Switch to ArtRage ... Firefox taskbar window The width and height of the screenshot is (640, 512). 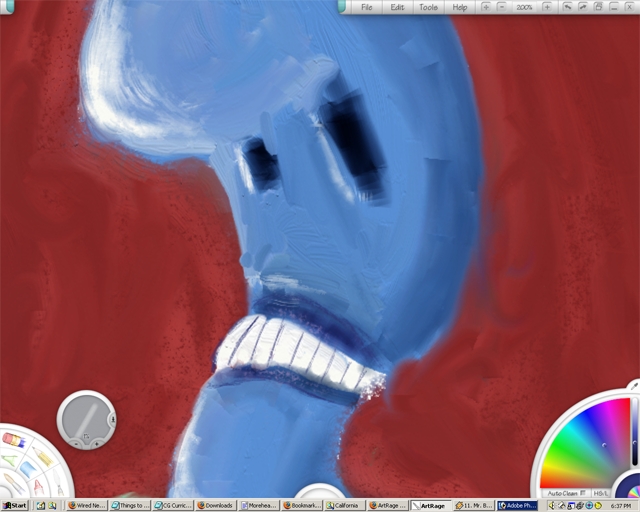pyautogui.click(x=388, y=505)
